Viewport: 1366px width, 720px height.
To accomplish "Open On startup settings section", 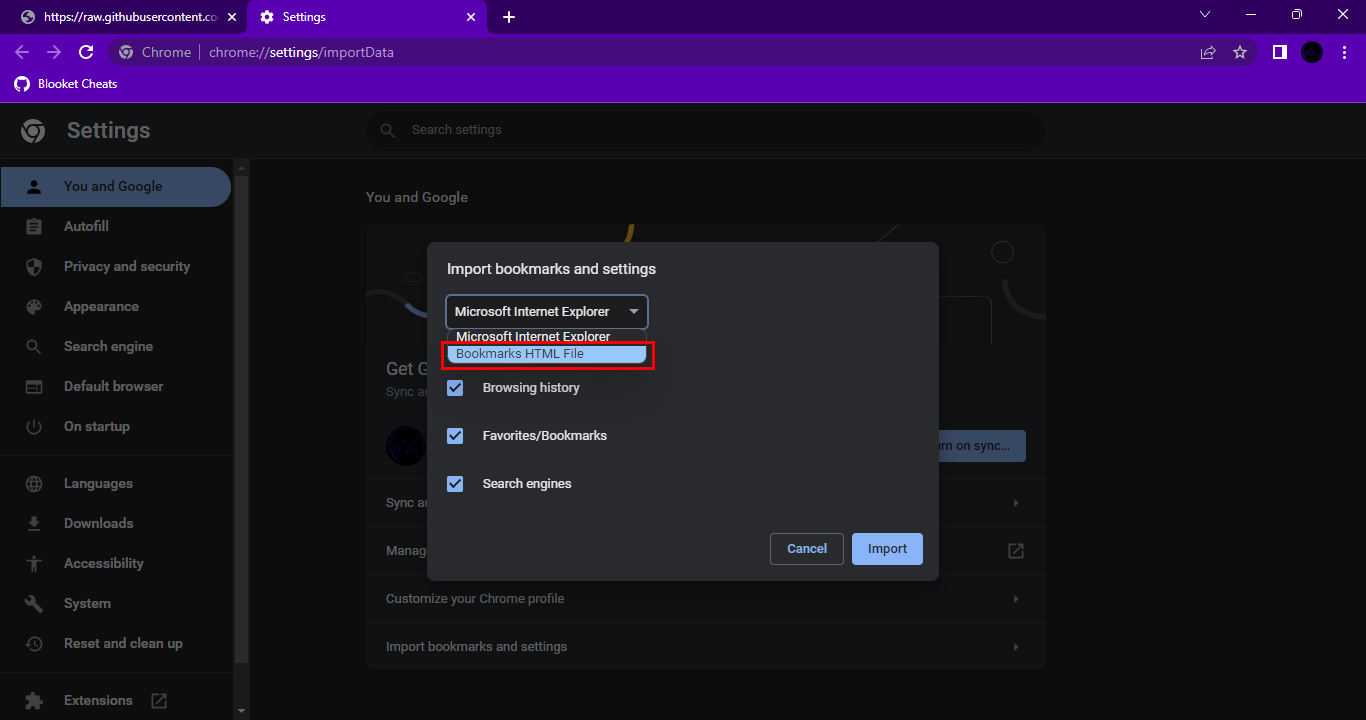I will (x=115, y=426).
